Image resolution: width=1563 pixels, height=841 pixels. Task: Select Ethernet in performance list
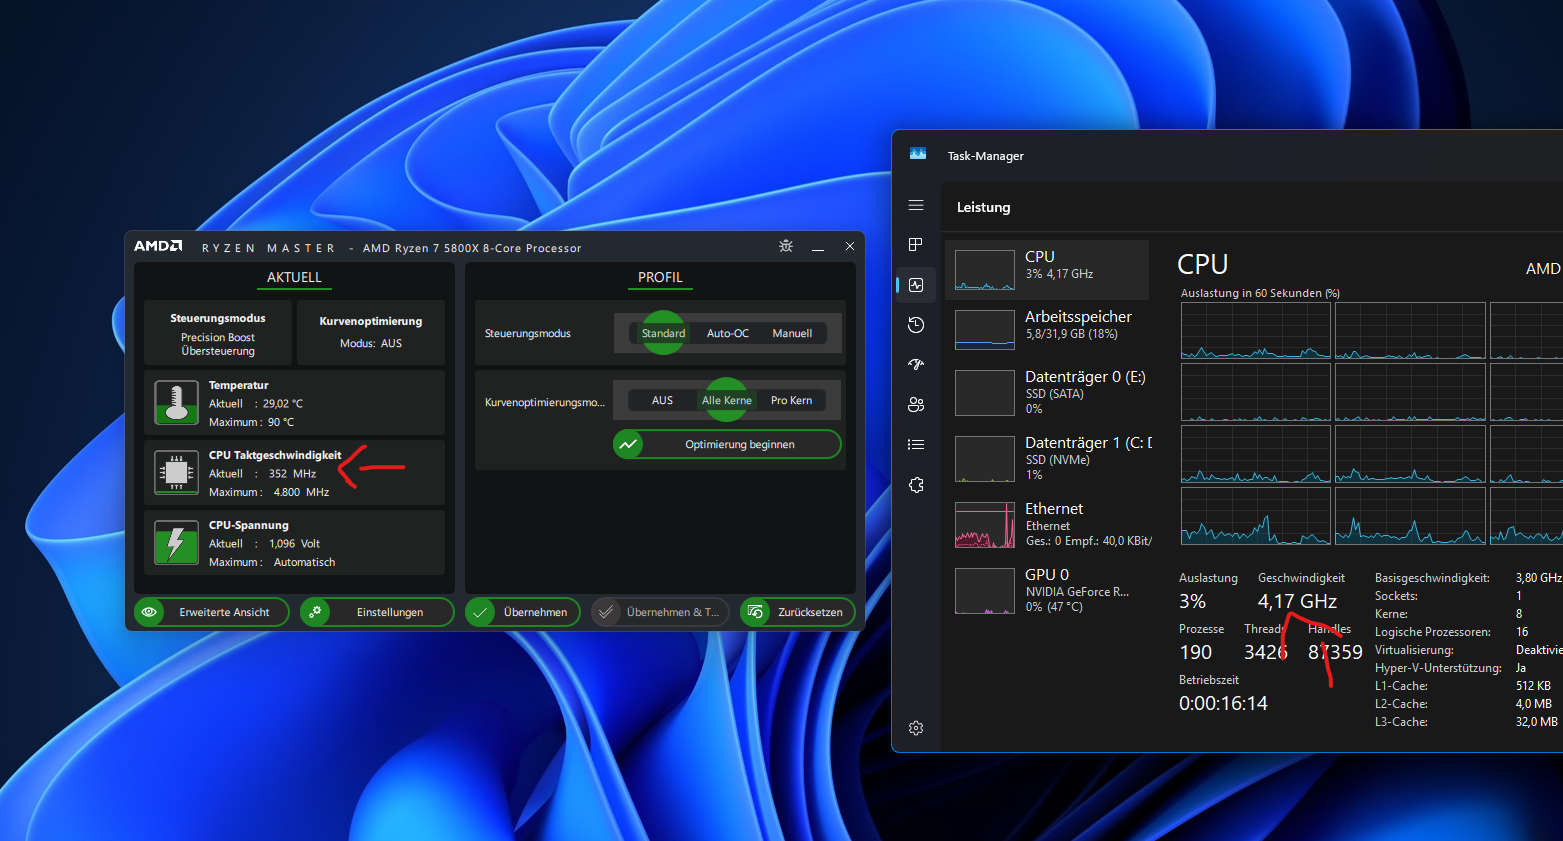coord(1047,524)
